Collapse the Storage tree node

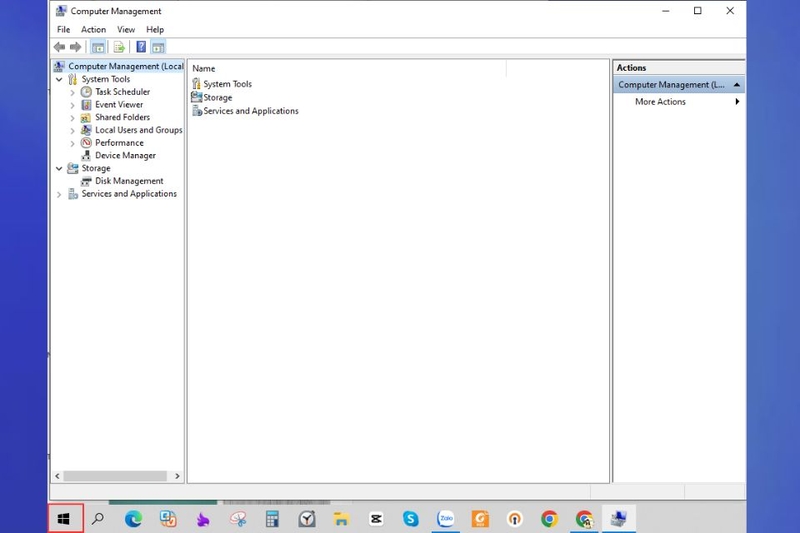[x=59, y=168]
